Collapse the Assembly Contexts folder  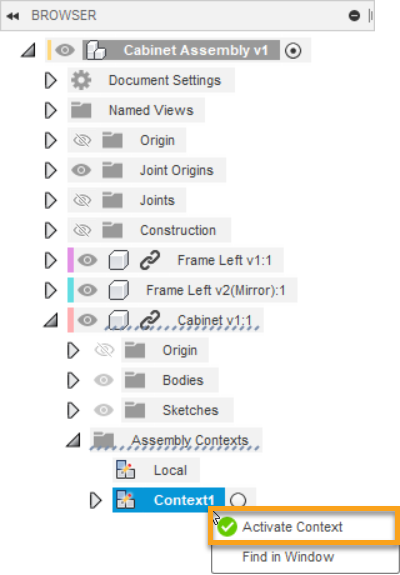(x=74, y=440)
